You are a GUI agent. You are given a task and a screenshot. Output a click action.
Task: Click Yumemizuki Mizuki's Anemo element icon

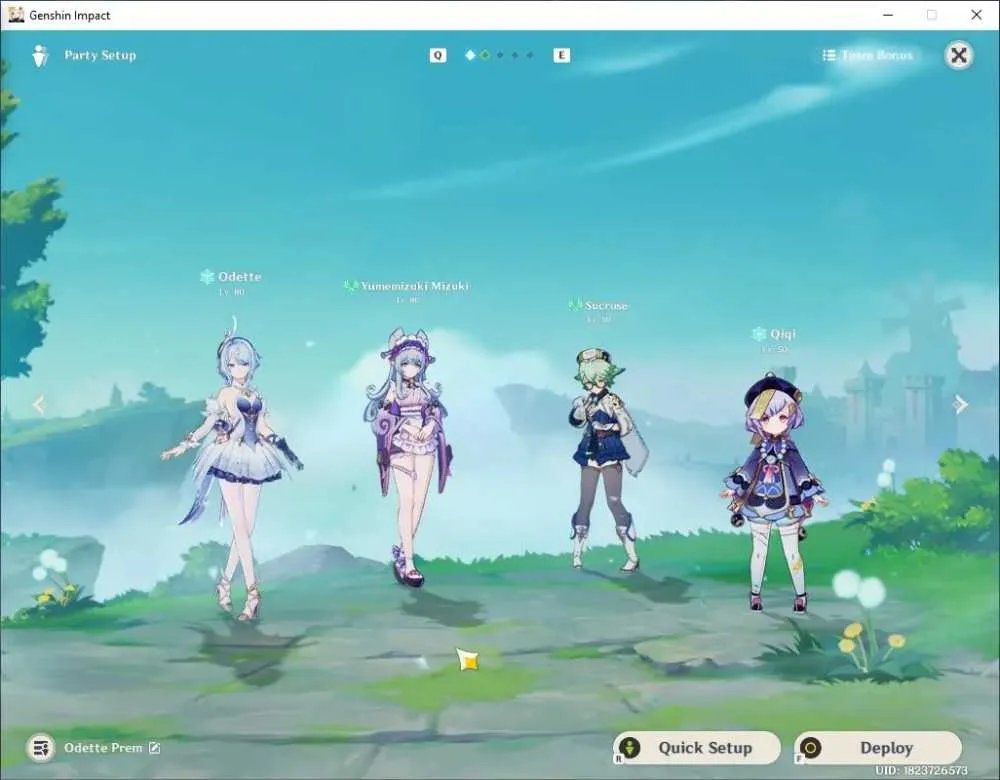pos(350,286)
